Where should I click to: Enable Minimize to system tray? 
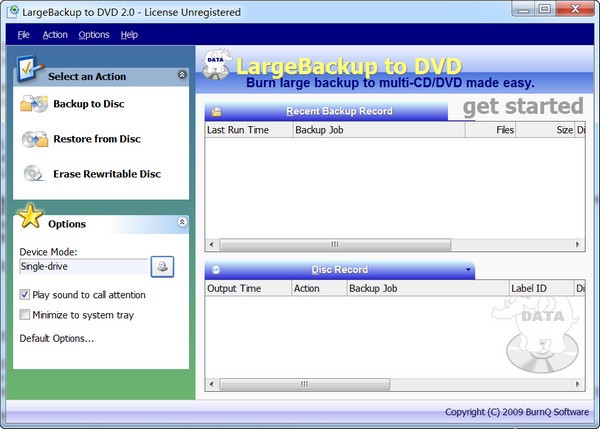(x=24, y=315)
